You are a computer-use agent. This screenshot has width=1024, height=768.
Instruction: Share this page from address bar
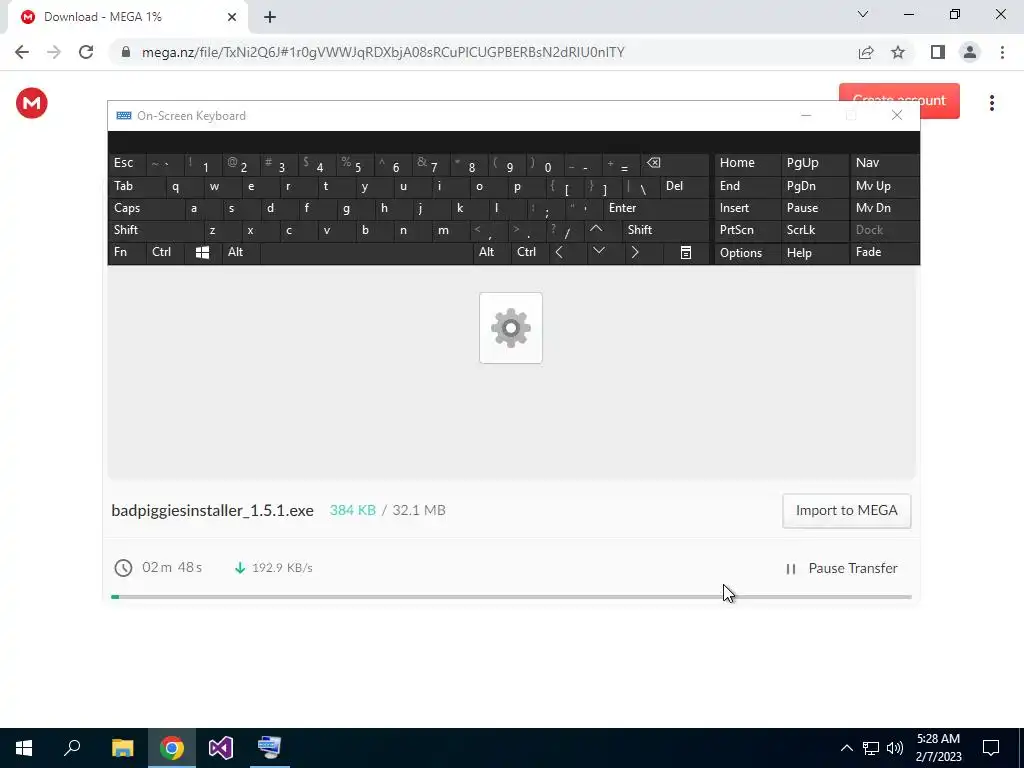coord(866,52)
